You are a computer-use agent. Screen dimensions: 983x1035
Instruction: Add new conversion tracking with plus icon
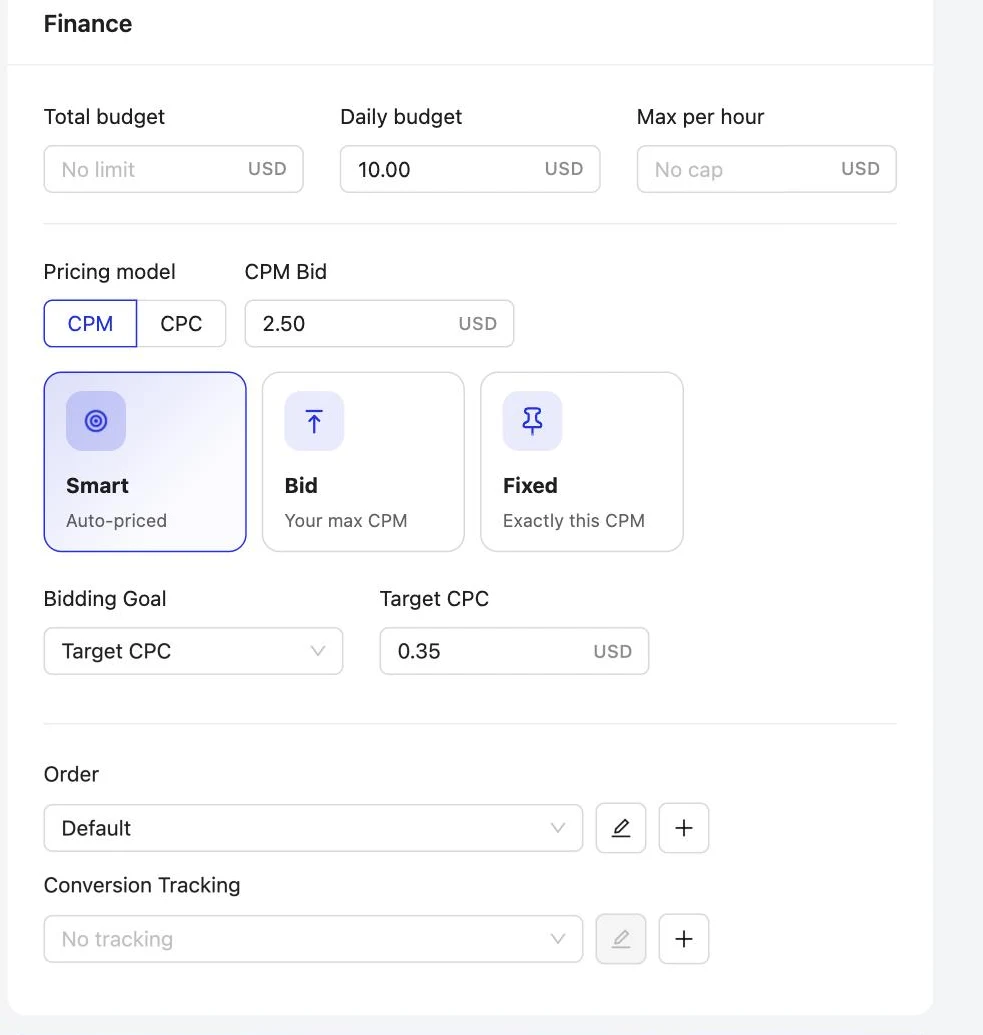(684, 939)
